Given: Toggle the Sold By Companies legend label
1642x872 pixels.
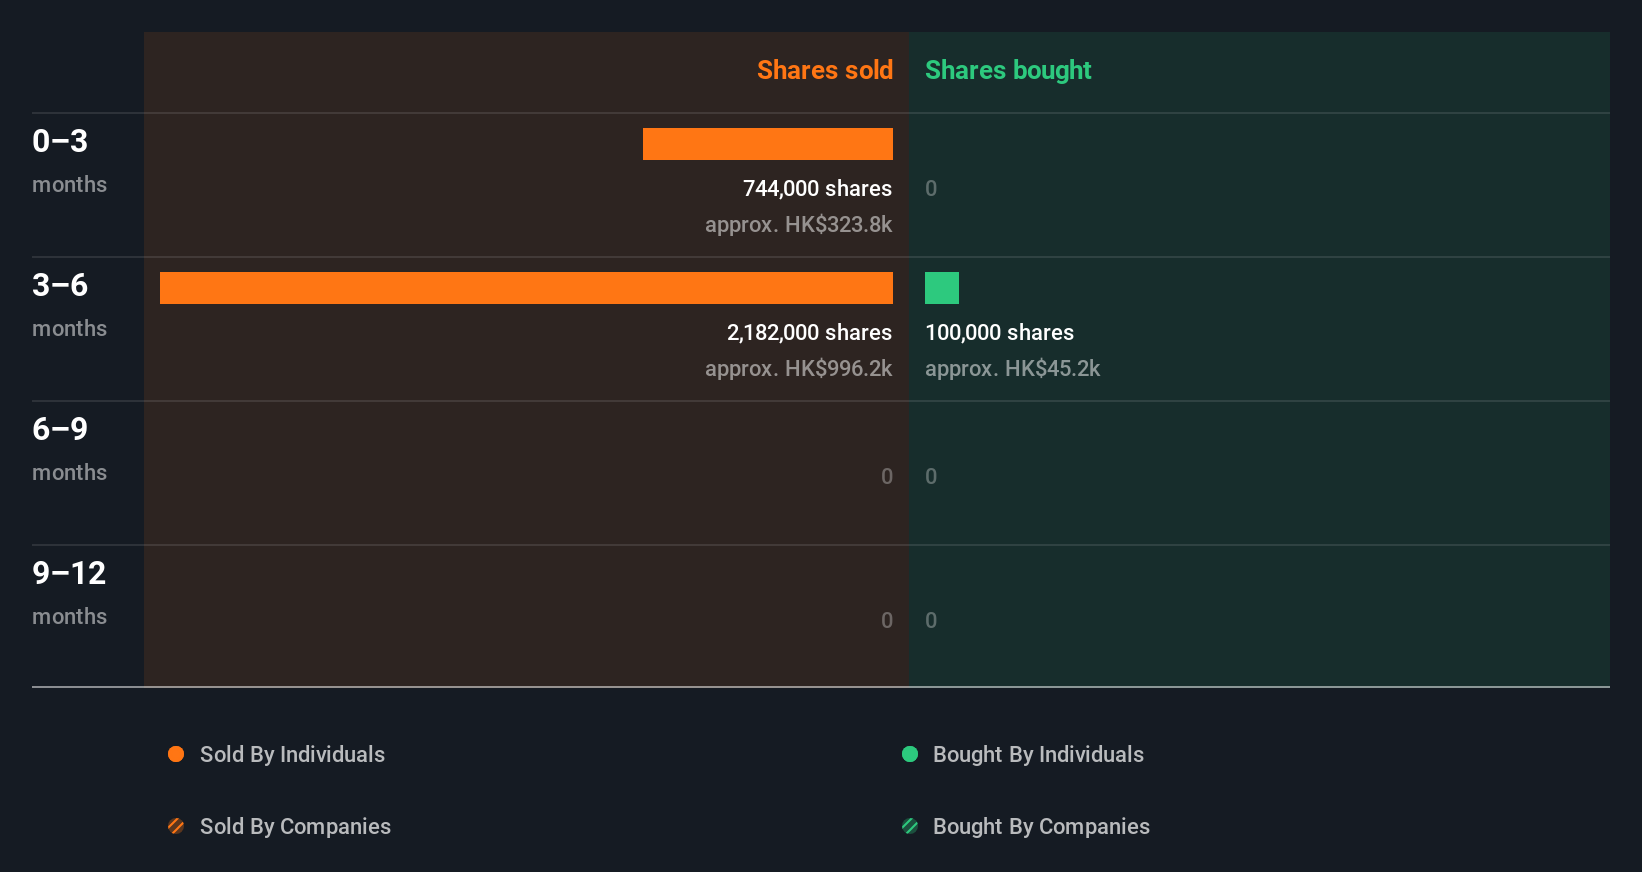Looking at the screenshot, I should click(295, 826).
